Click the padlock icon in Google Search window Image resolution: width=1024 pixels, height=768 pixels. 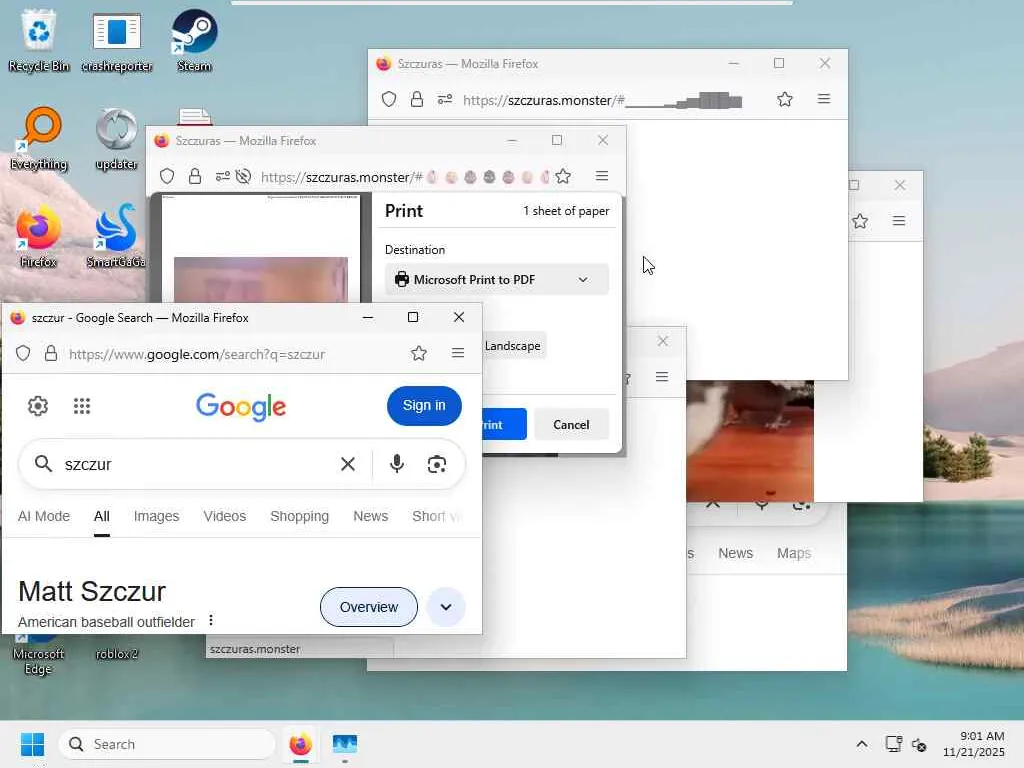[51, 353]
